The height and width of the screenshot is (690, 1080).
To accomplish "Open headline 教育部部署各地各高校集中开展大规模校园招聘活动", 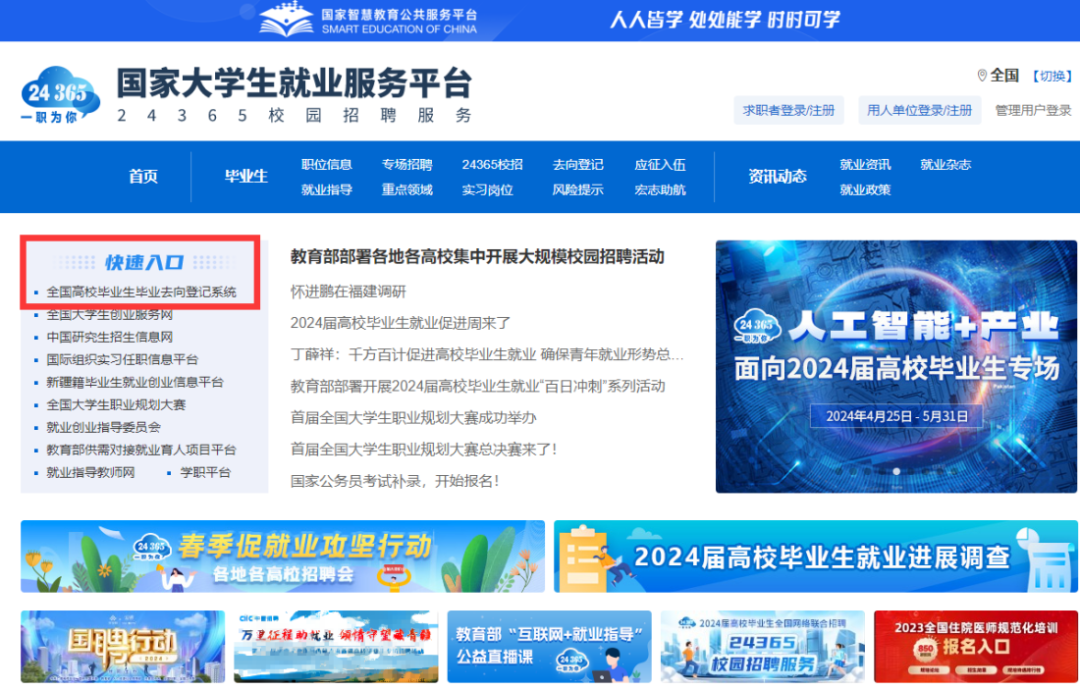I will click(x=477, y=257).
